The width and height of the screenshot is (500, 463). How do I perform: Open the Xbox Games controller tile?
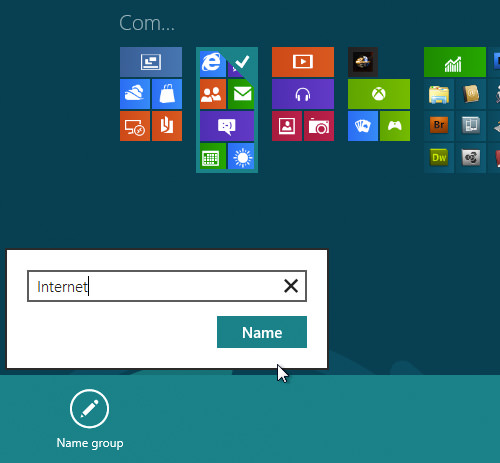click(395, 126)
